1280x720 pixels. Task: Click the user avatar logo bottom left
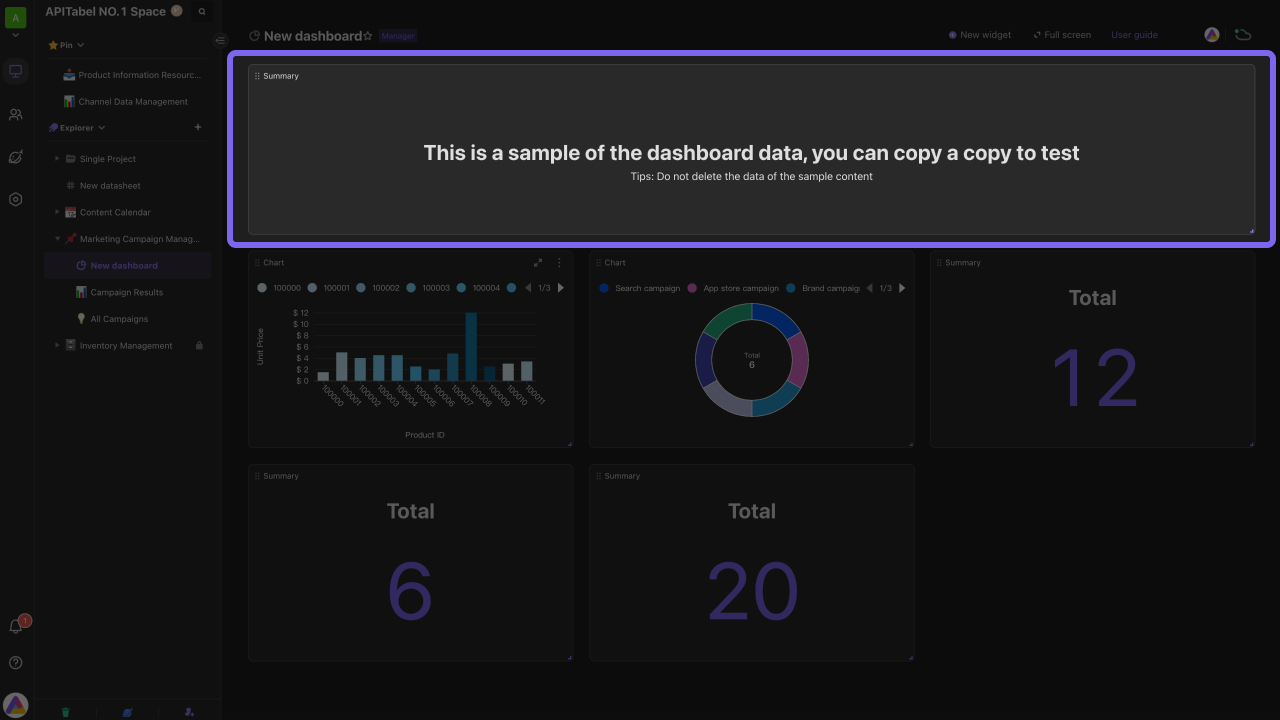(x=15, y=704)
